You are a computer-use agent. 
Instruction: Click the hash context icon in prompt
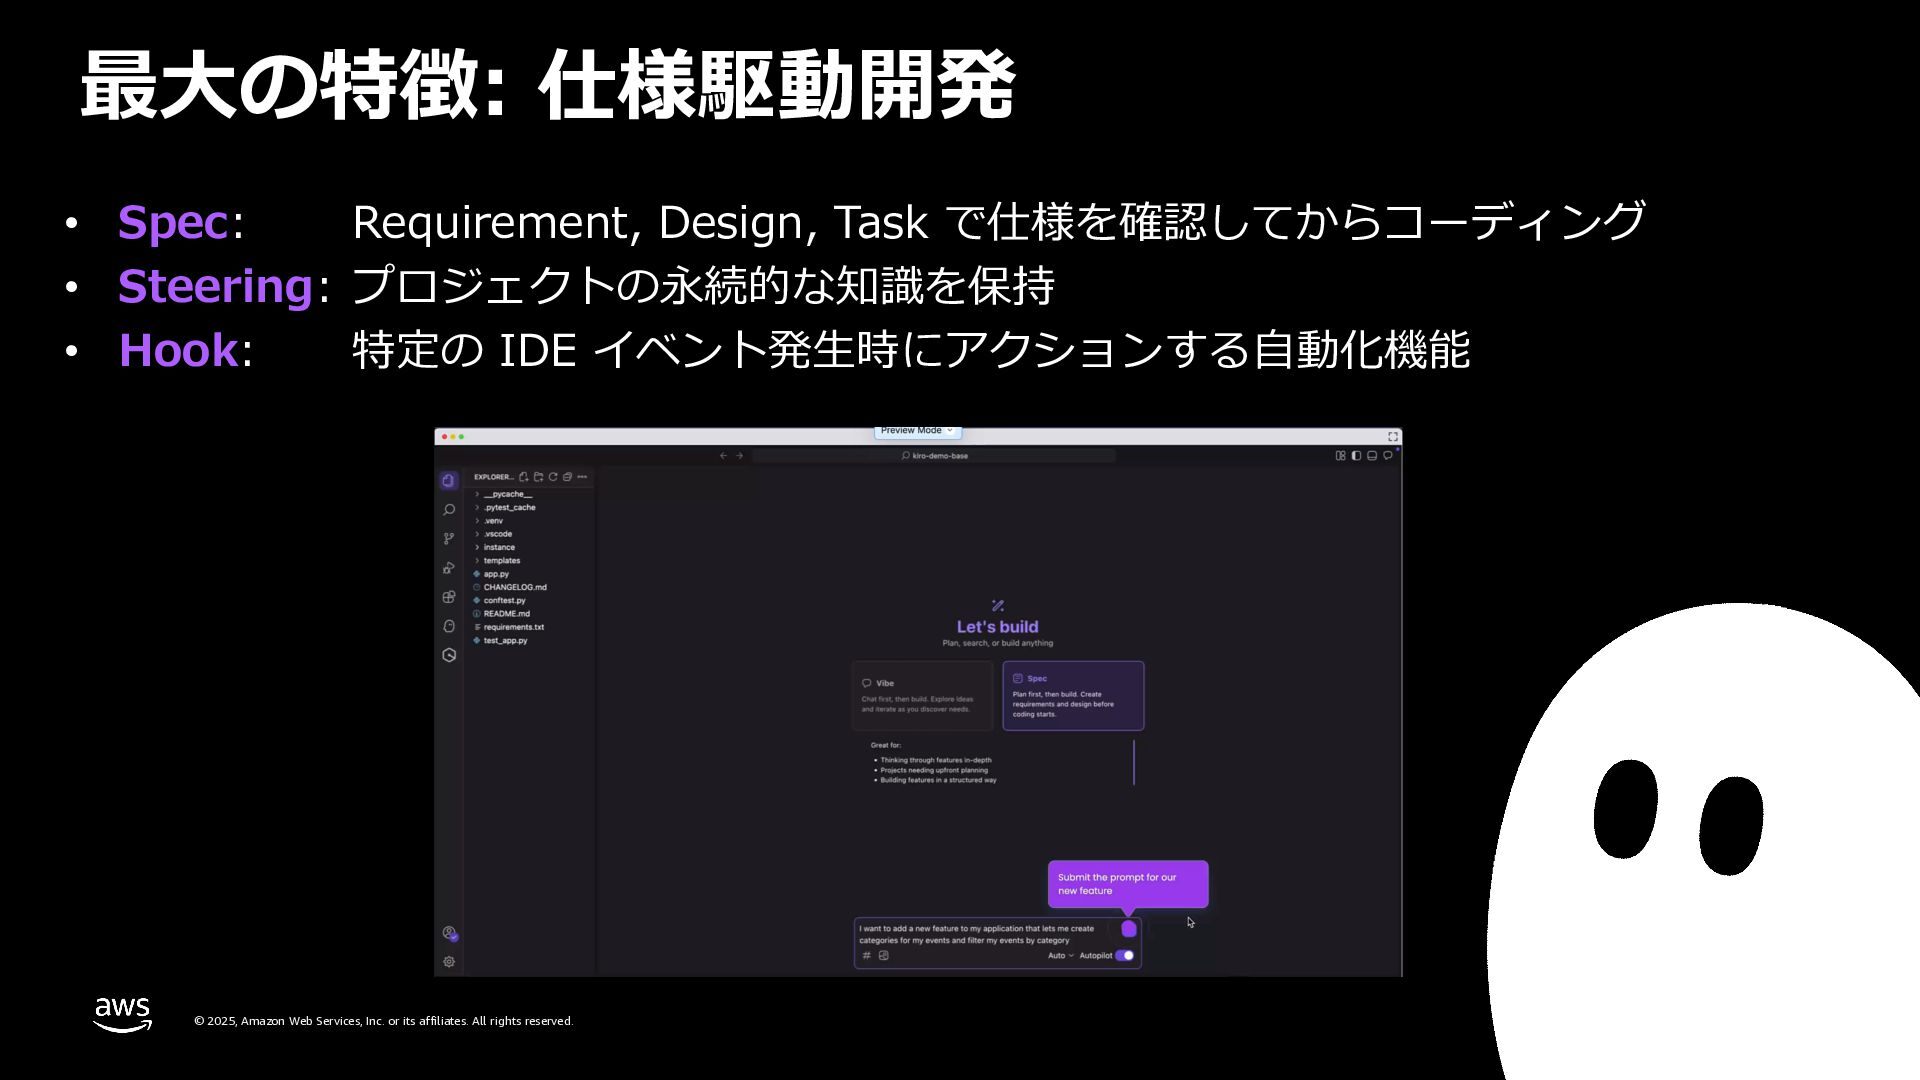(x=867, y=956)
